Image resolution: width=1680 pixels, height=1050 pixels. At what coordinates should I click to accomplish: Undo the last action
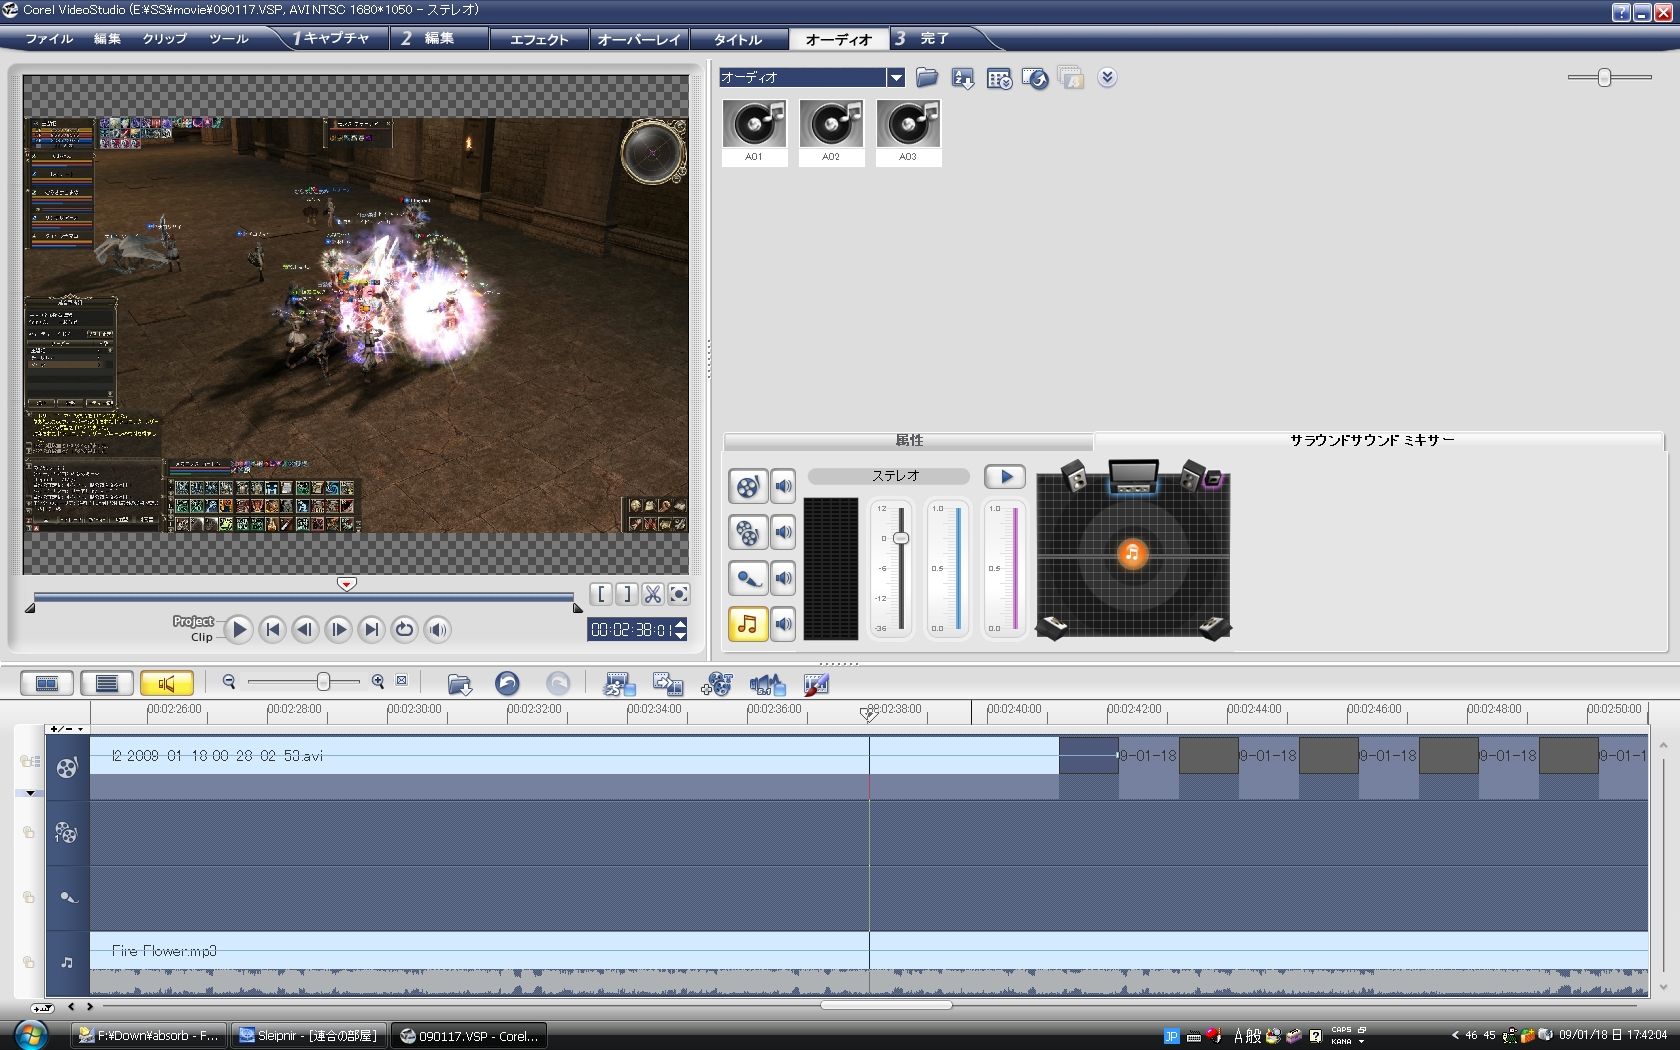507,683
